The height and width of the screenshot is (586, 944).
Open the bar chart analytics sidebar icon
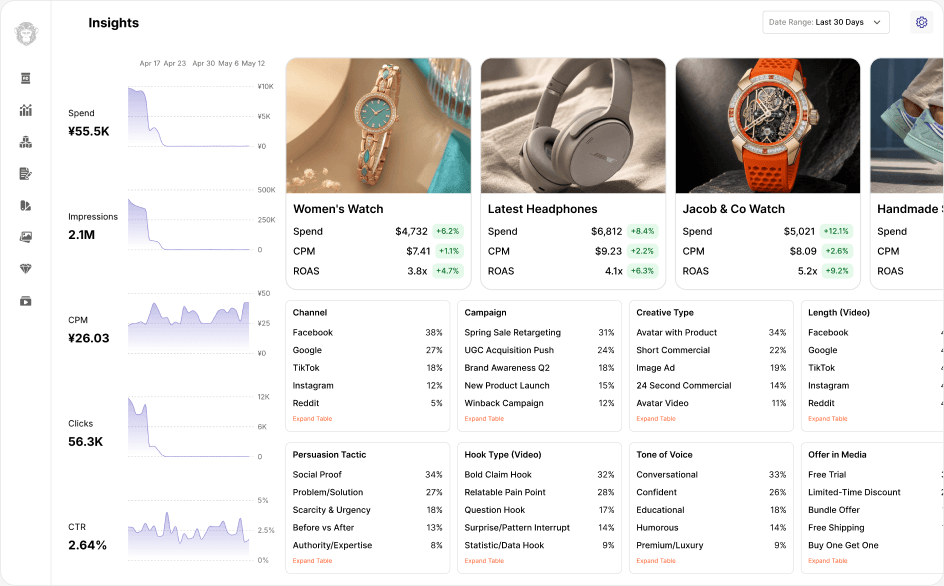click(25, 110)
